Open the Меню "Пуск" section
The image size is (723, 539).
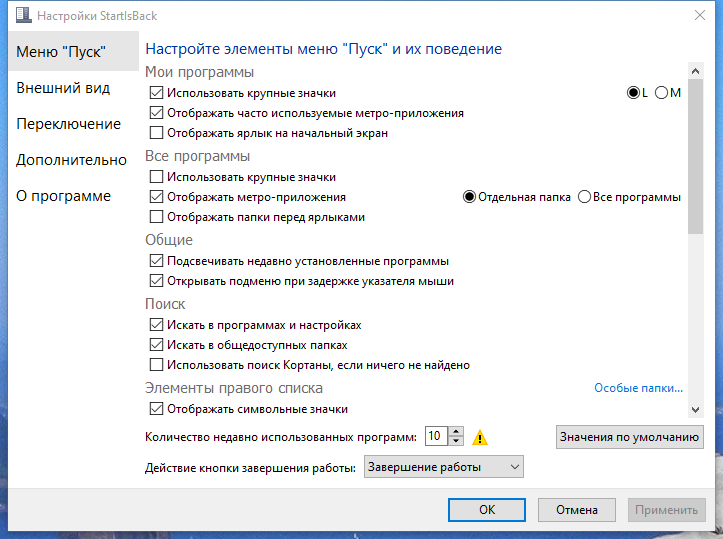point(73,51)
